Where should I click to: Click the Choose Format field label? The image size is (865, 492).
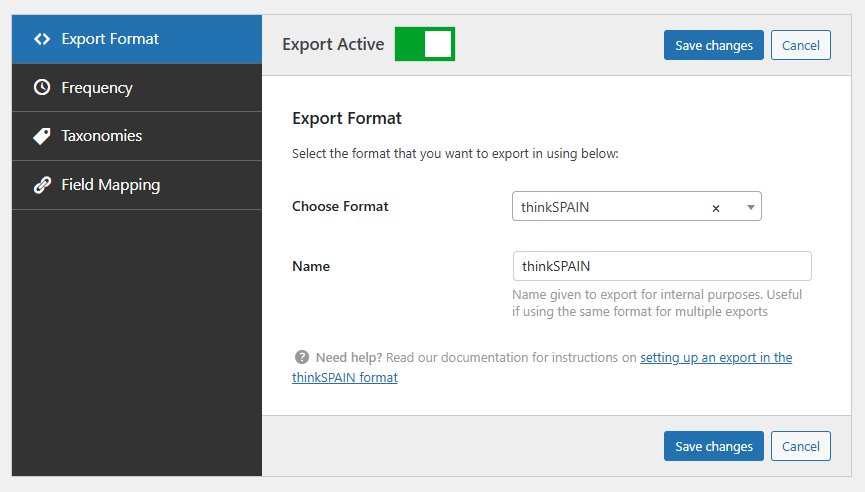tap(340, 206)
